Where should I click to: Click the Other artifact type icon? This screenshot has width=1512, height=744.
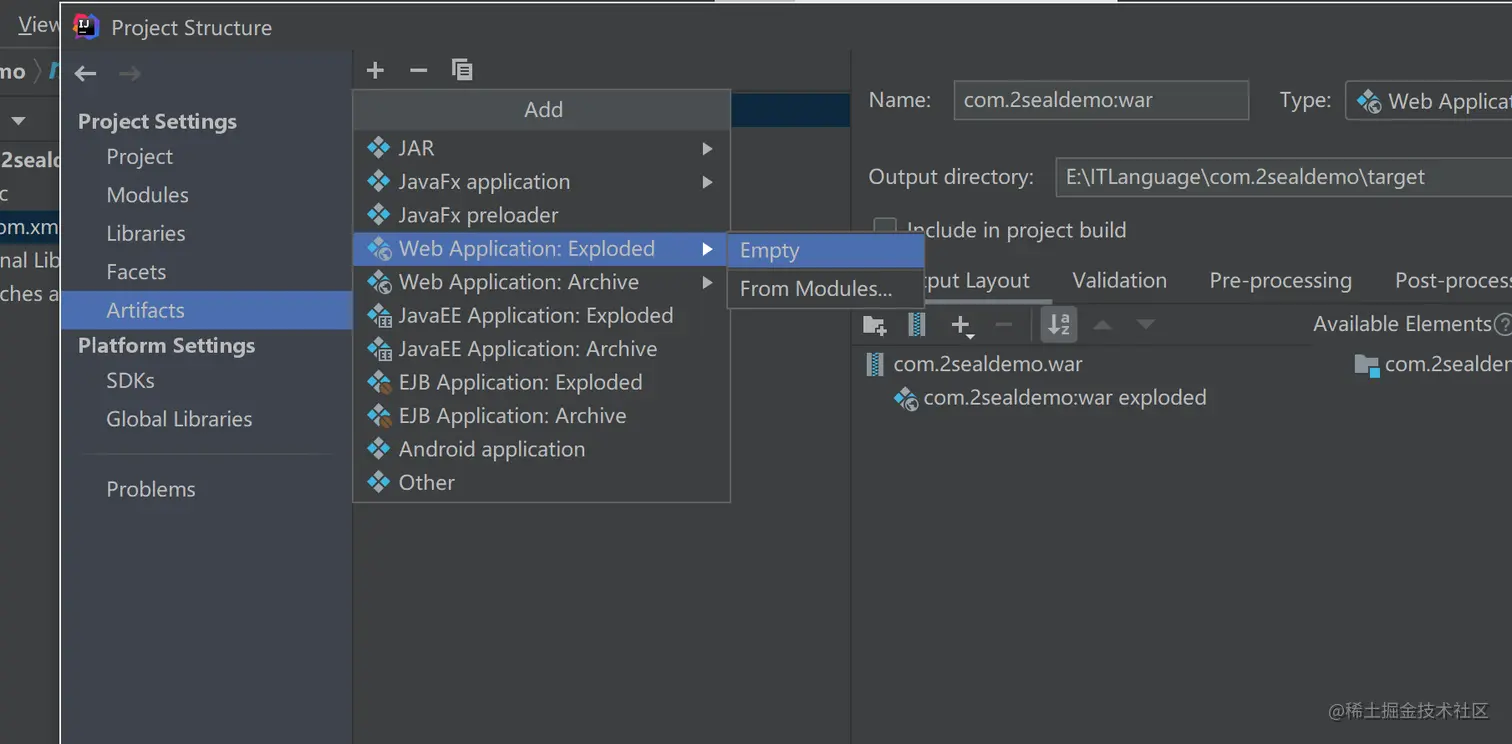point(378,482)
